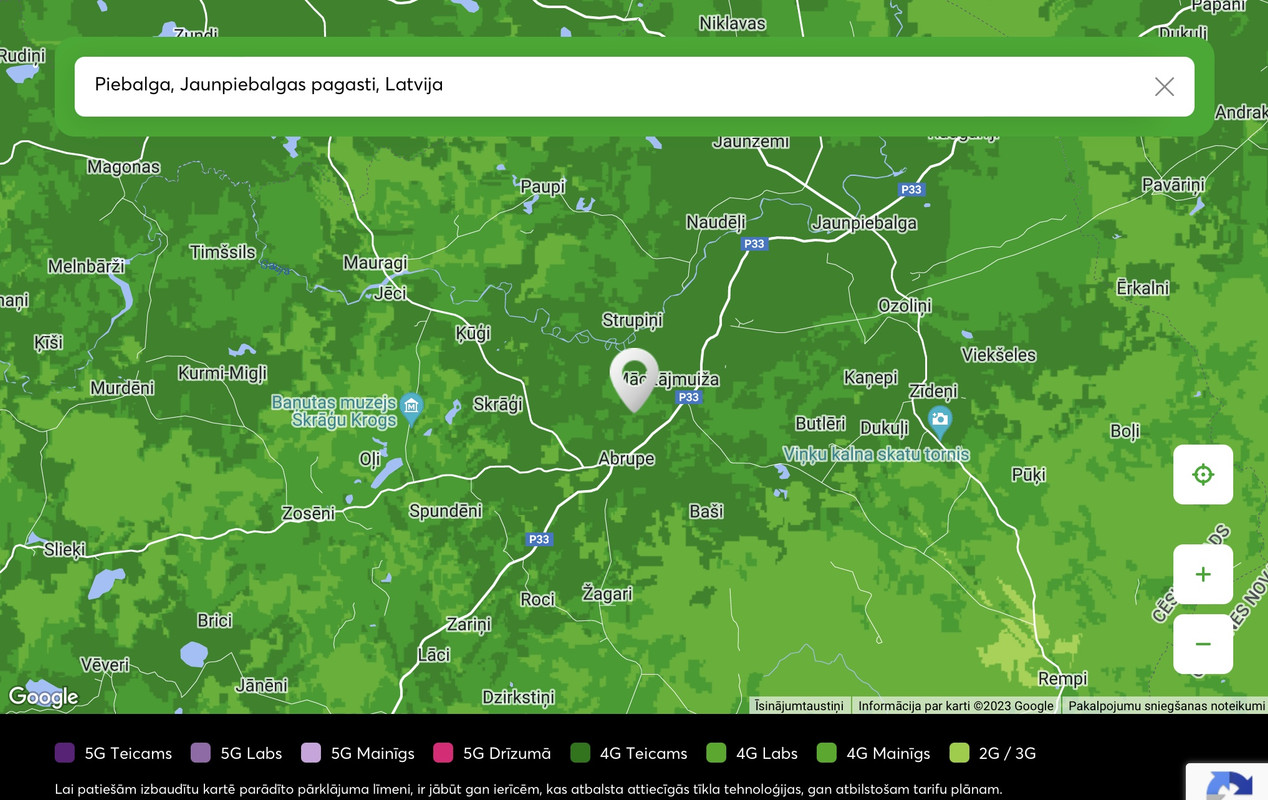Open Baņutas muzejs Skrāgu Krogs museum icon
1268x800 pixels.
click(x=411, y=406)
